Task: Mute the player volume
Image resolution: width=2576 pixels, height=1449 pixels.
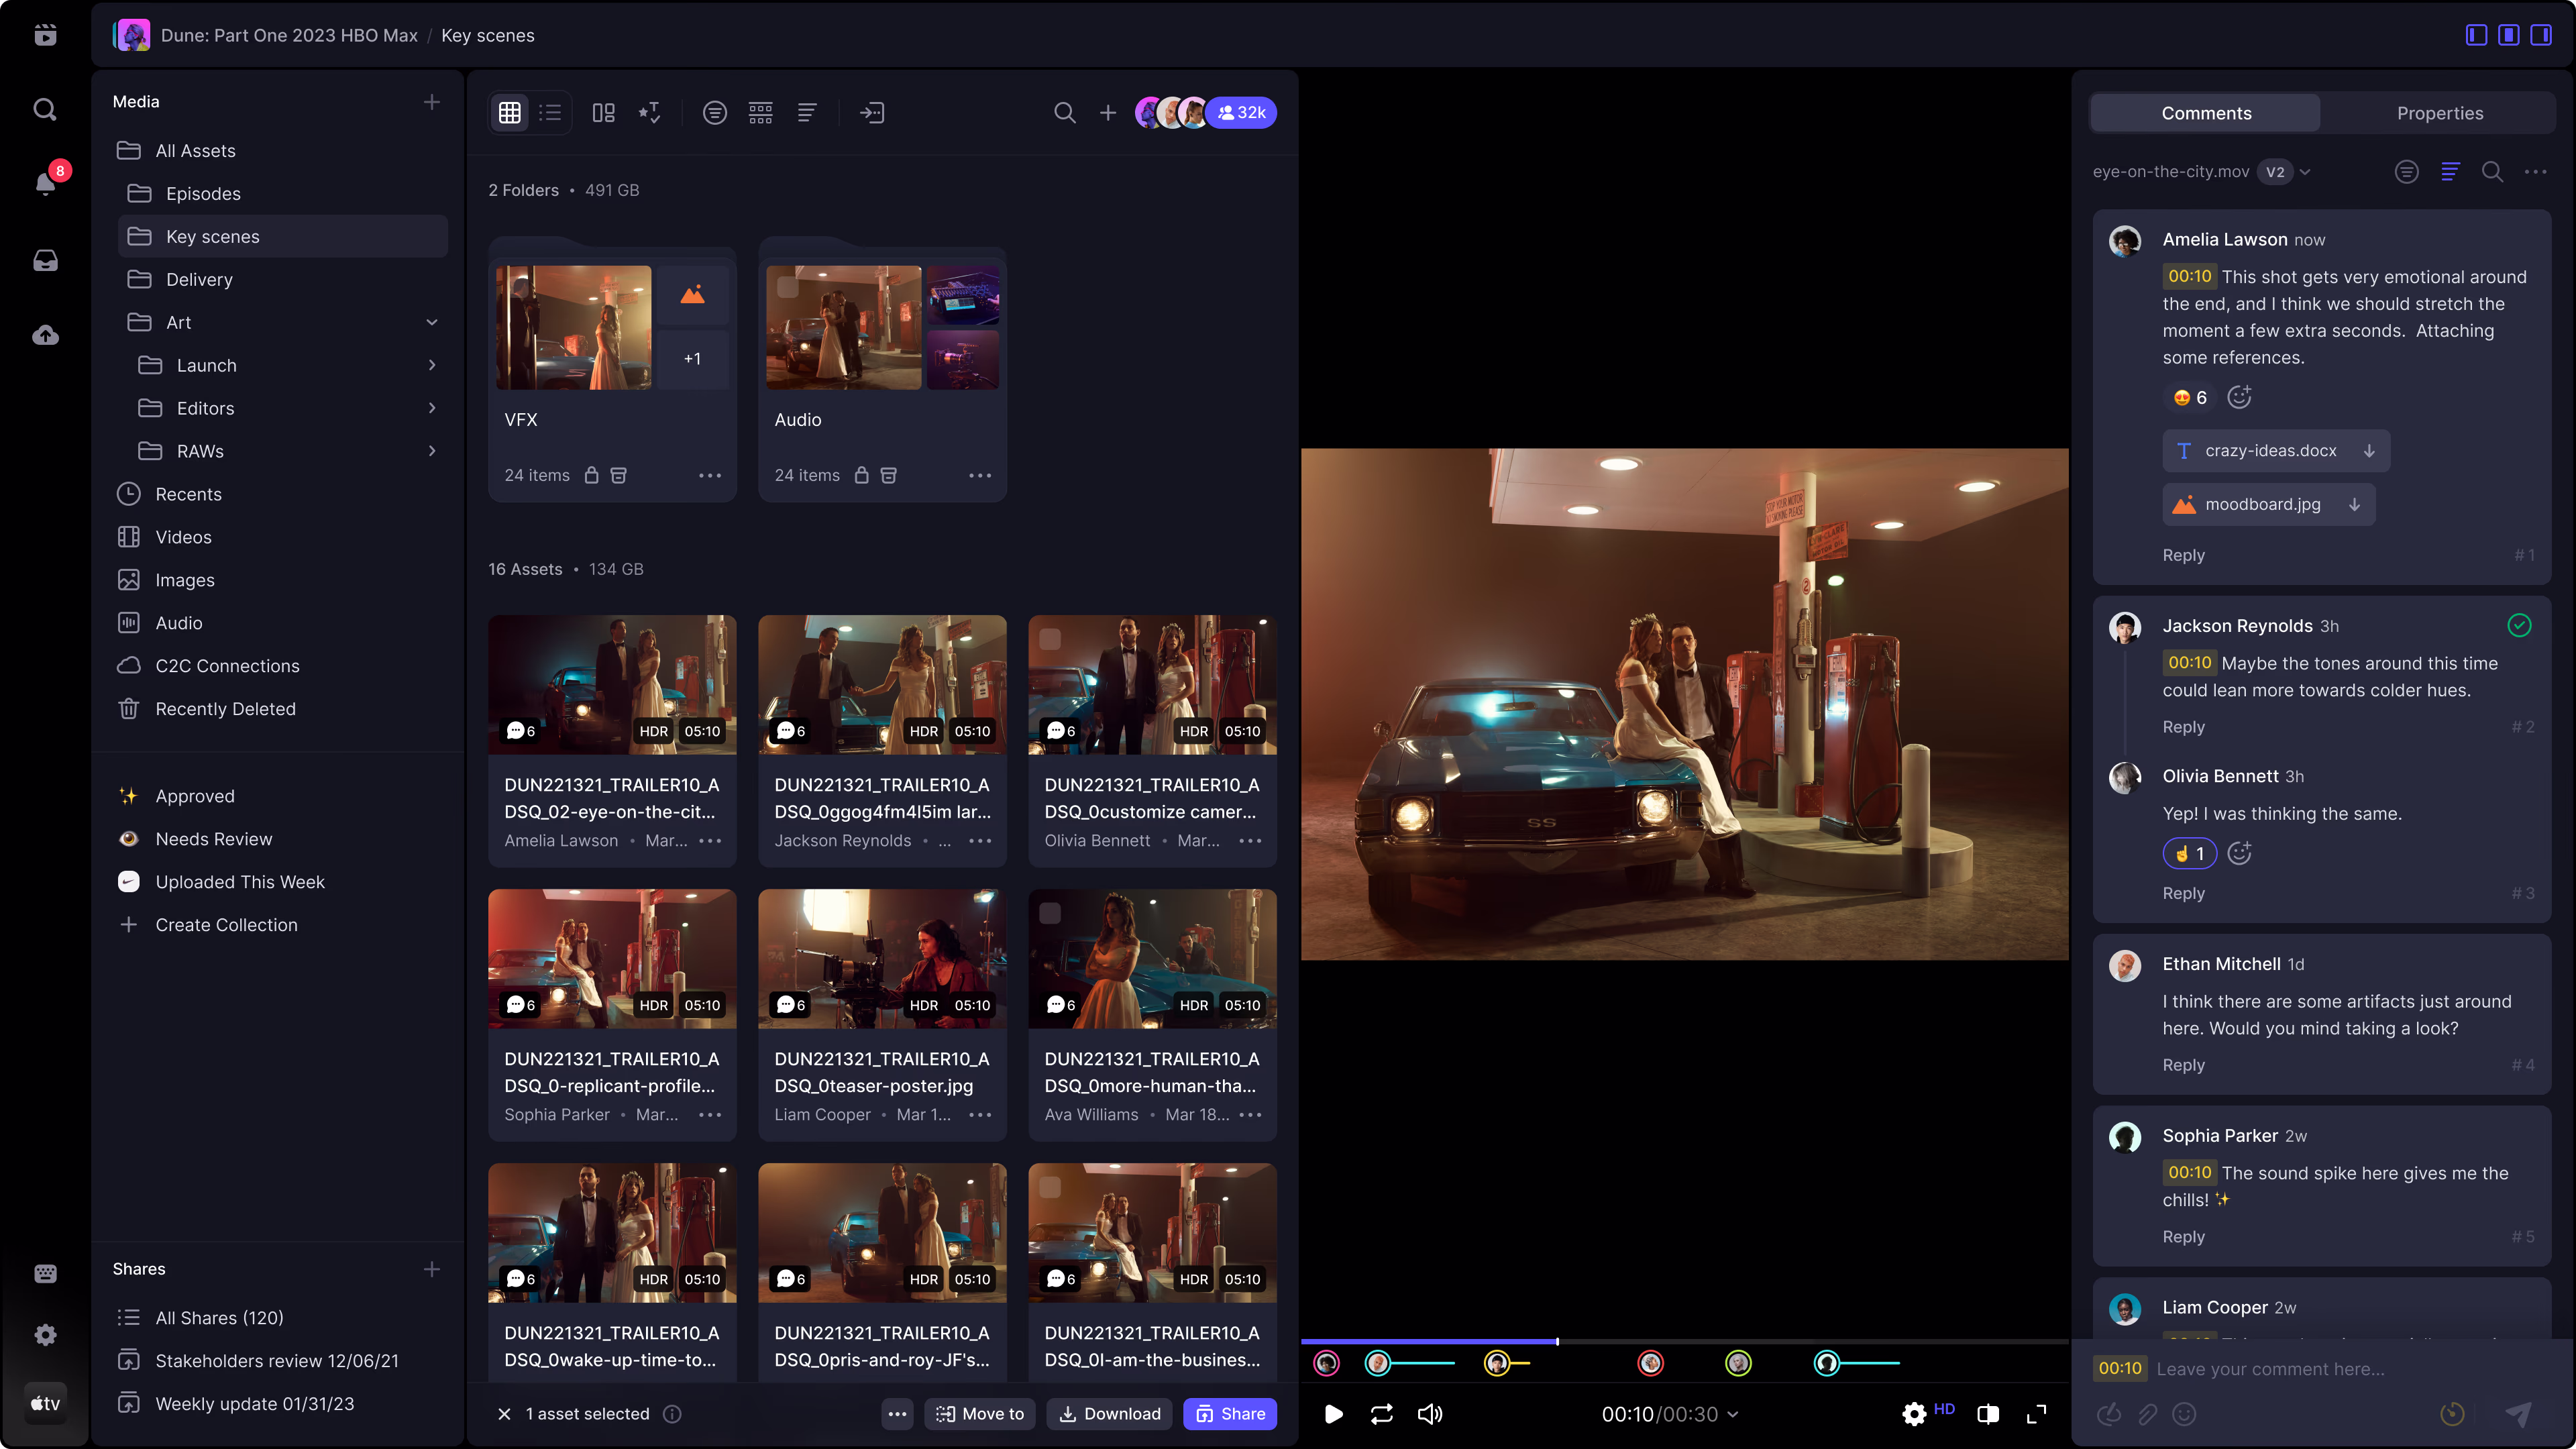Action: (1430, 1414)
